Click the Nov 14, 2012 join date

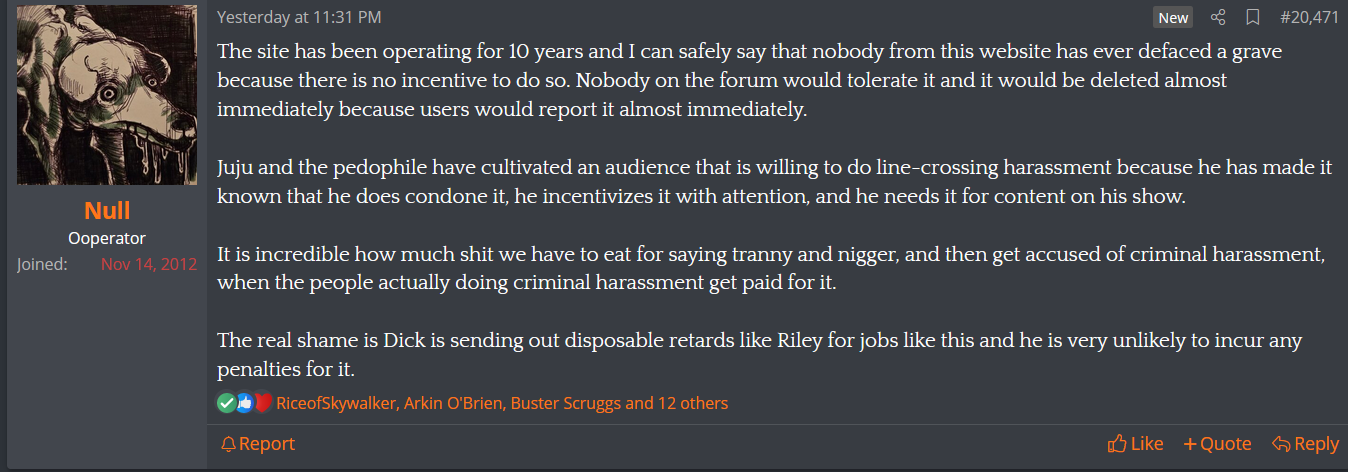coord(149,265)
